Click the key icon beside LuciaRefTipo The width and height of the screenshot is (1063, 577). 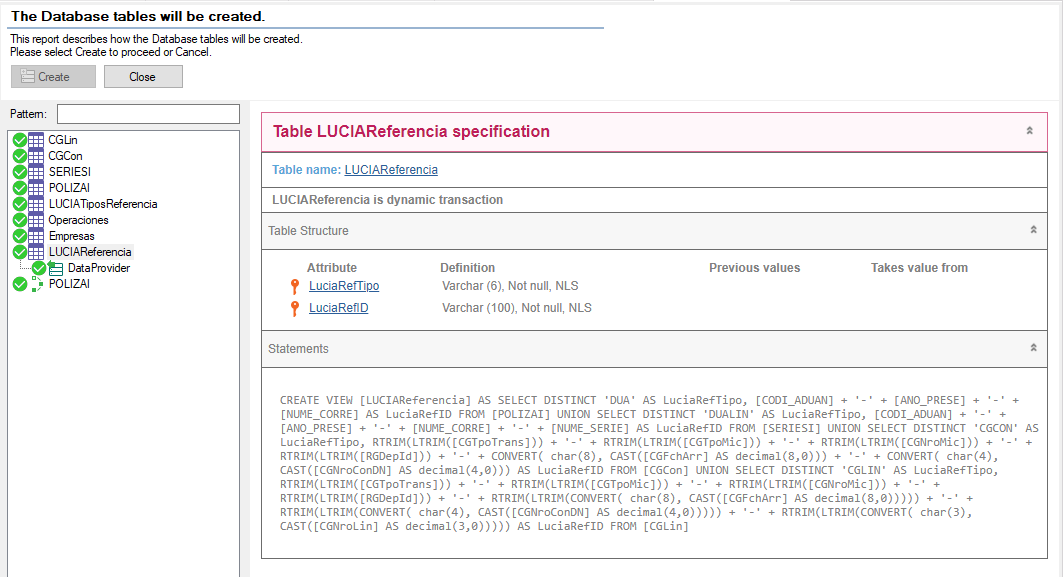[x=295, y=287]
